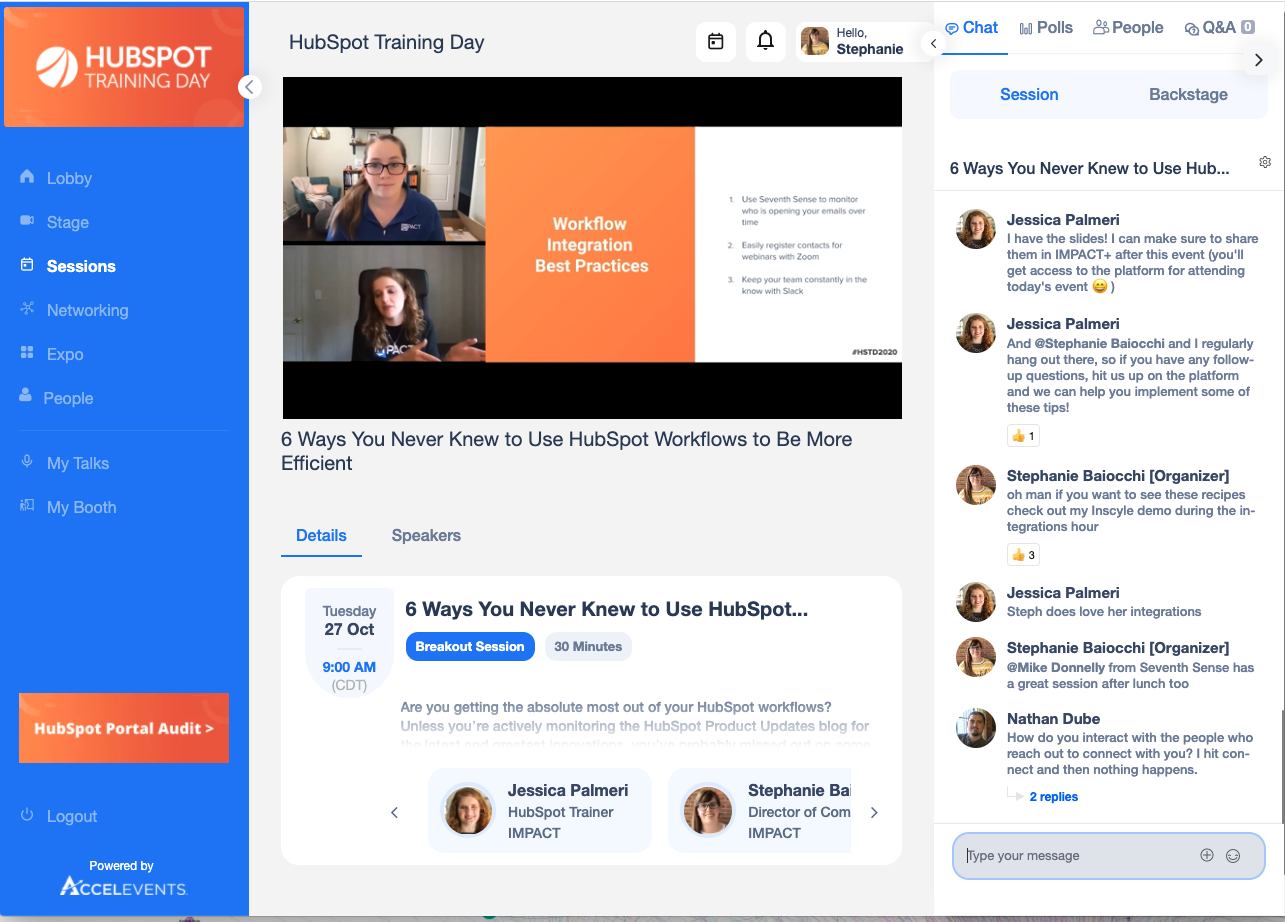This screenshot has width=1285, height=922.
Task: Select the Session chat channel
Action: (1029, 95)
